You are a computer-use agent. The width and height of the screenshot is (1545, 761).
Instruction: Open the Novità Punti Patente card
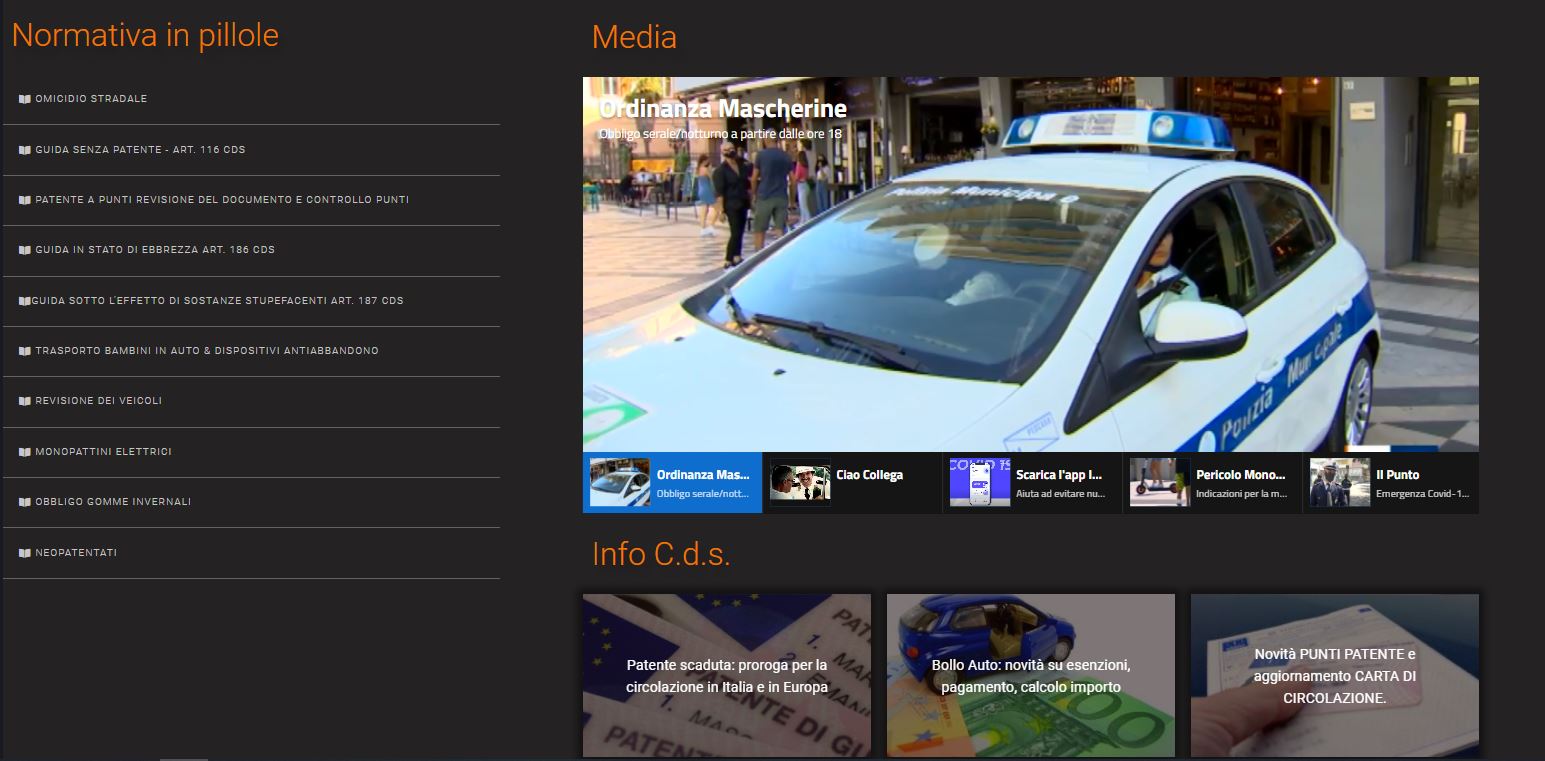click(1334, 676)
